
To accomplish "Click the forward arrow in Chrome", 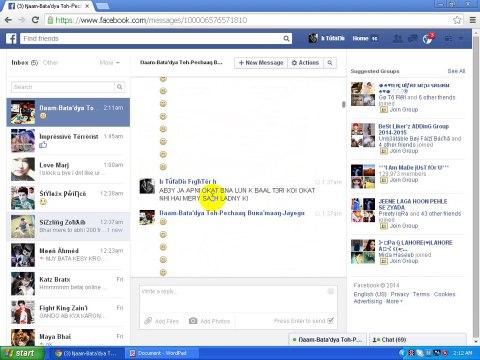I will point(22,20).
